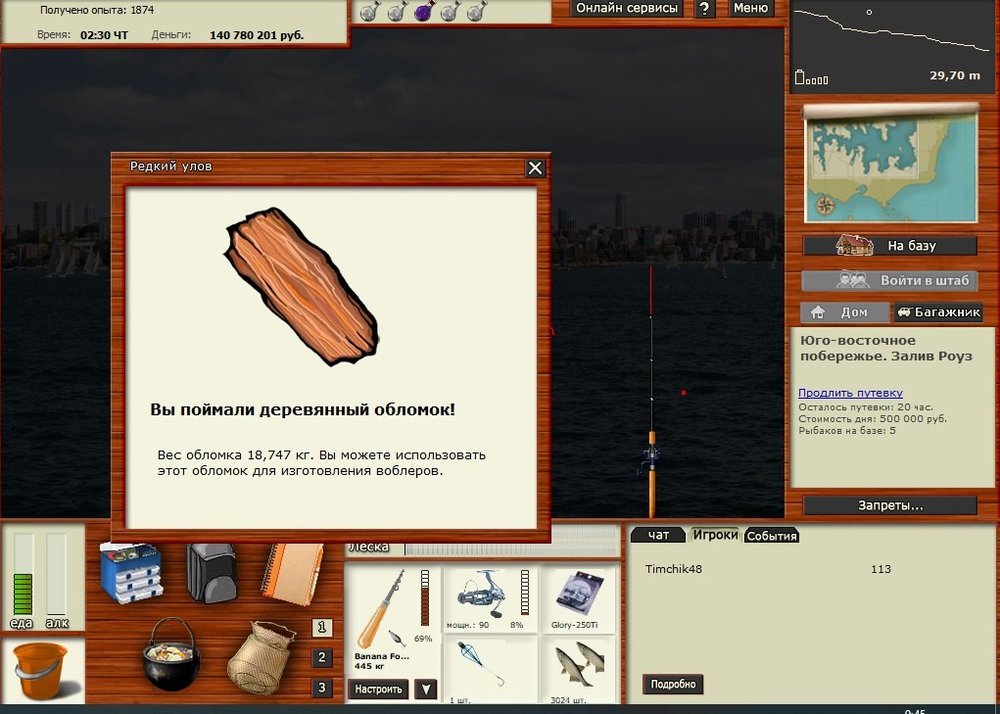The width and height of the screenshot is (1000, 714).
Task: Click the purple potion flask
Action: [x=423, y=11]
